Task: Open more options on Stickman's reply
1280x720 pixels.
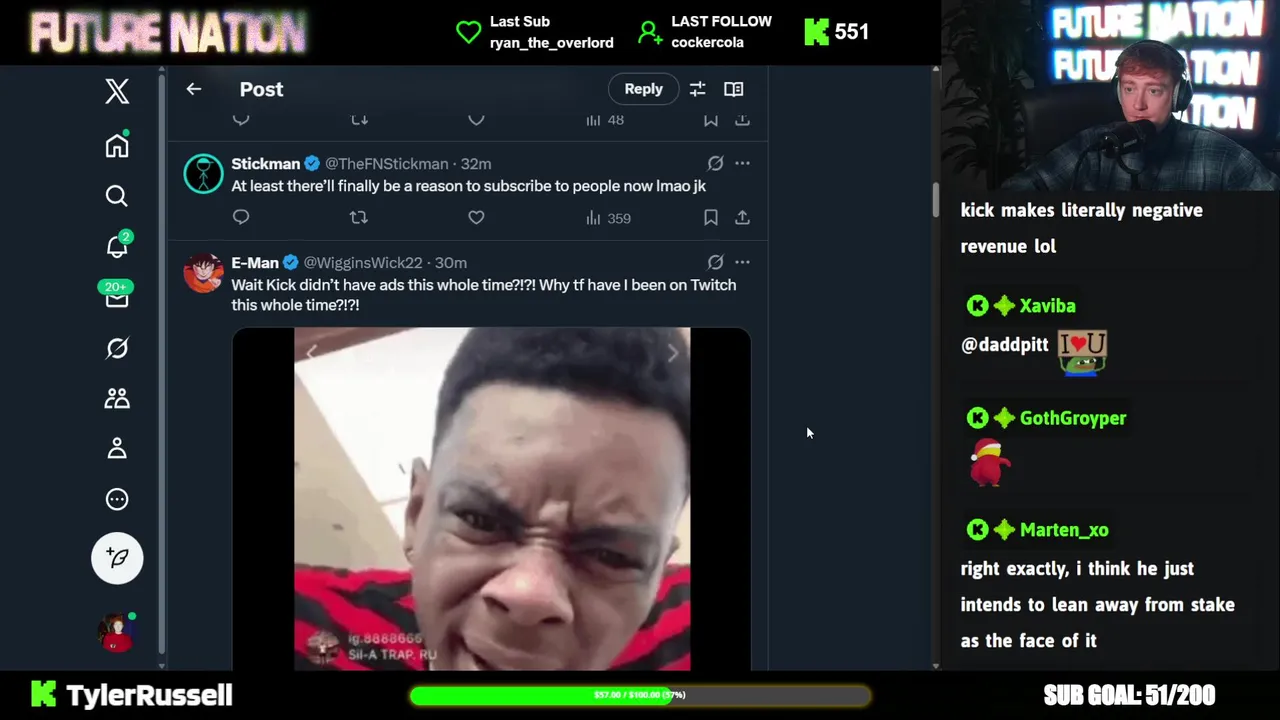Action: click(x=742, y=163)
